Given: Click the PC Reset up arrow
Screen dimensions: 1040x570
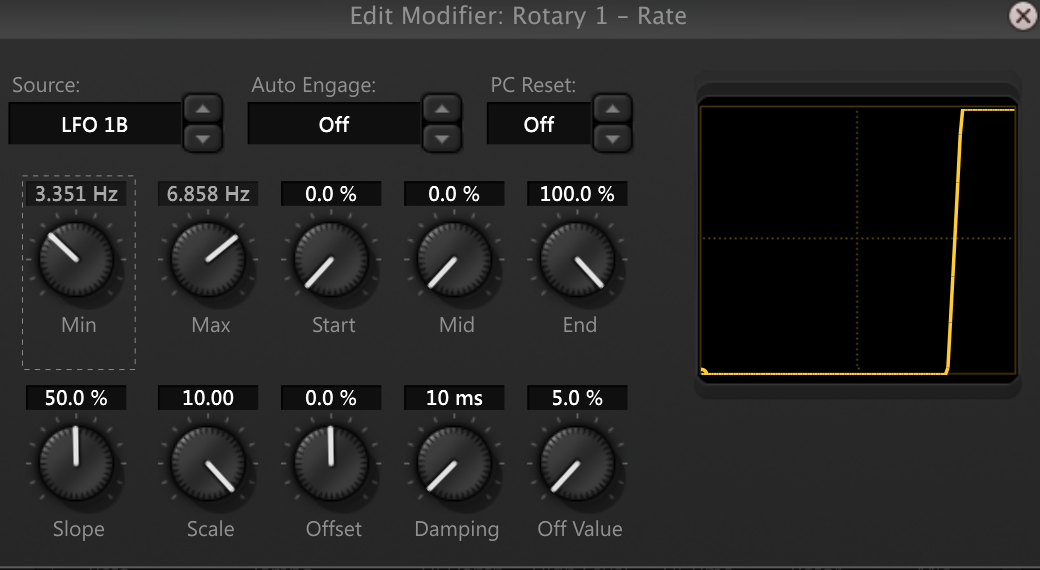Looking at the screenshot, I should (x=613, y=109).
